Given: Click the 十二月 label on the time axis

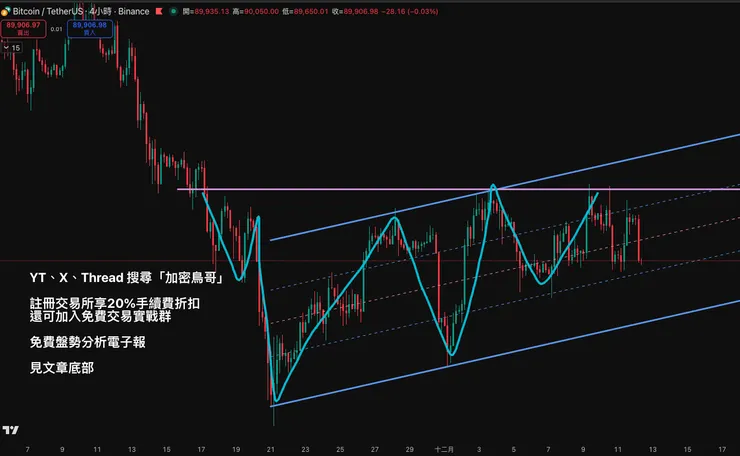Looking at the screenshot, I should coord(444,449).
